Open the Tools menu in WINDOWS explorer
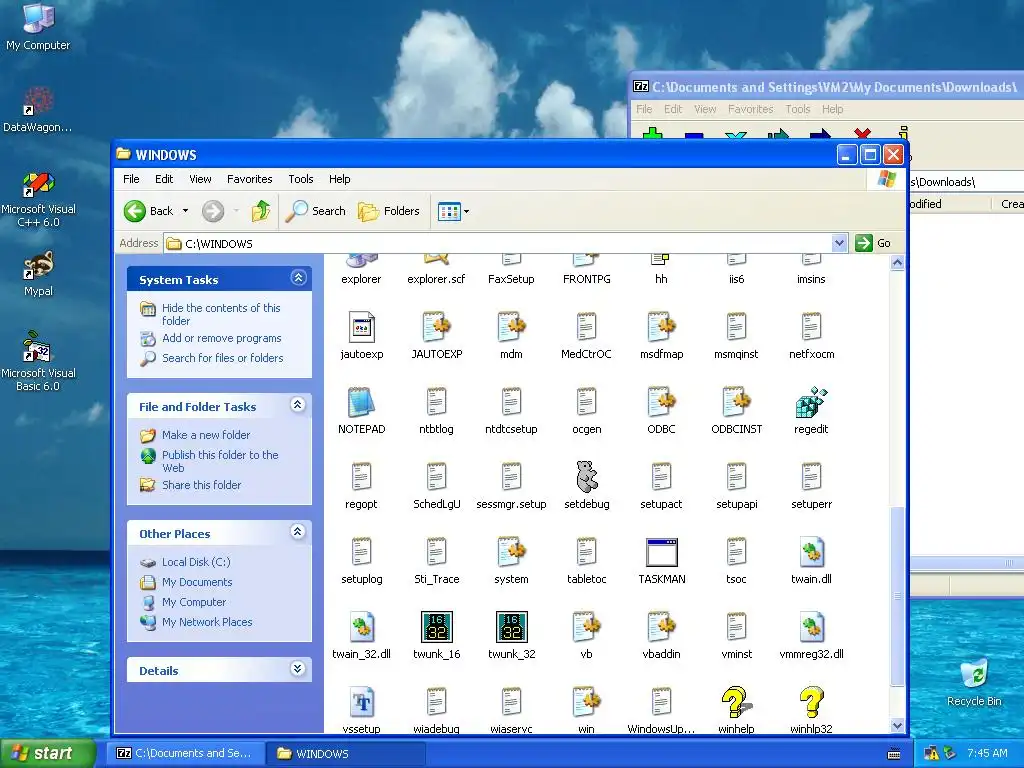This screenshot has height=768, width=1024. [x=300, y=179]
